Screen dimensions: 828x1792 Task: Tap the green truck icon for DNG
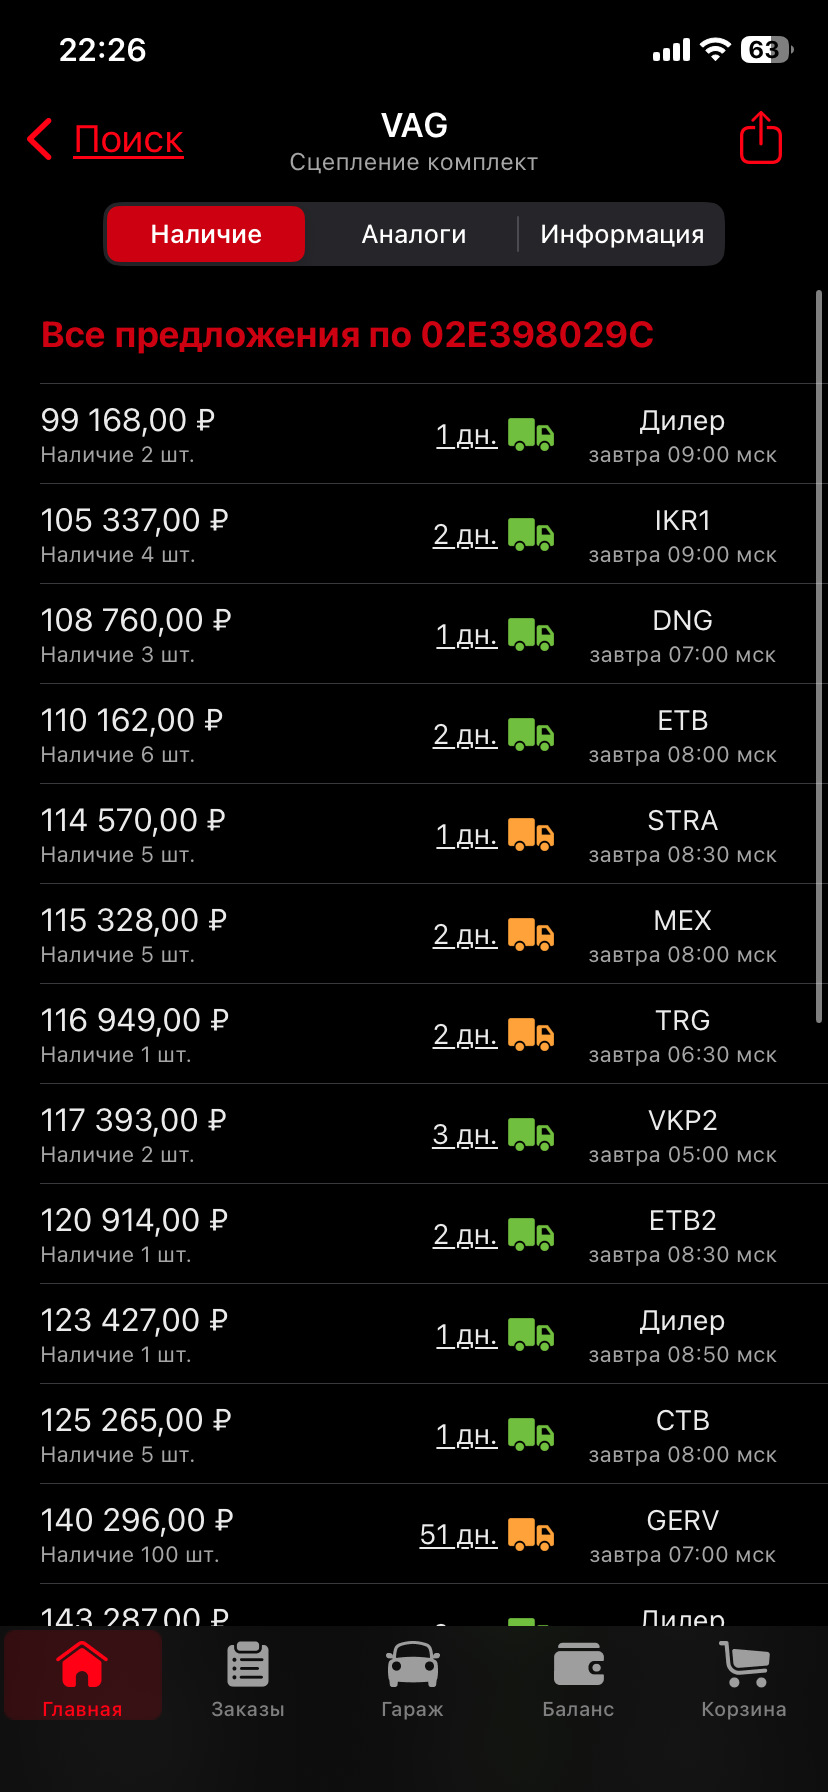530,635
